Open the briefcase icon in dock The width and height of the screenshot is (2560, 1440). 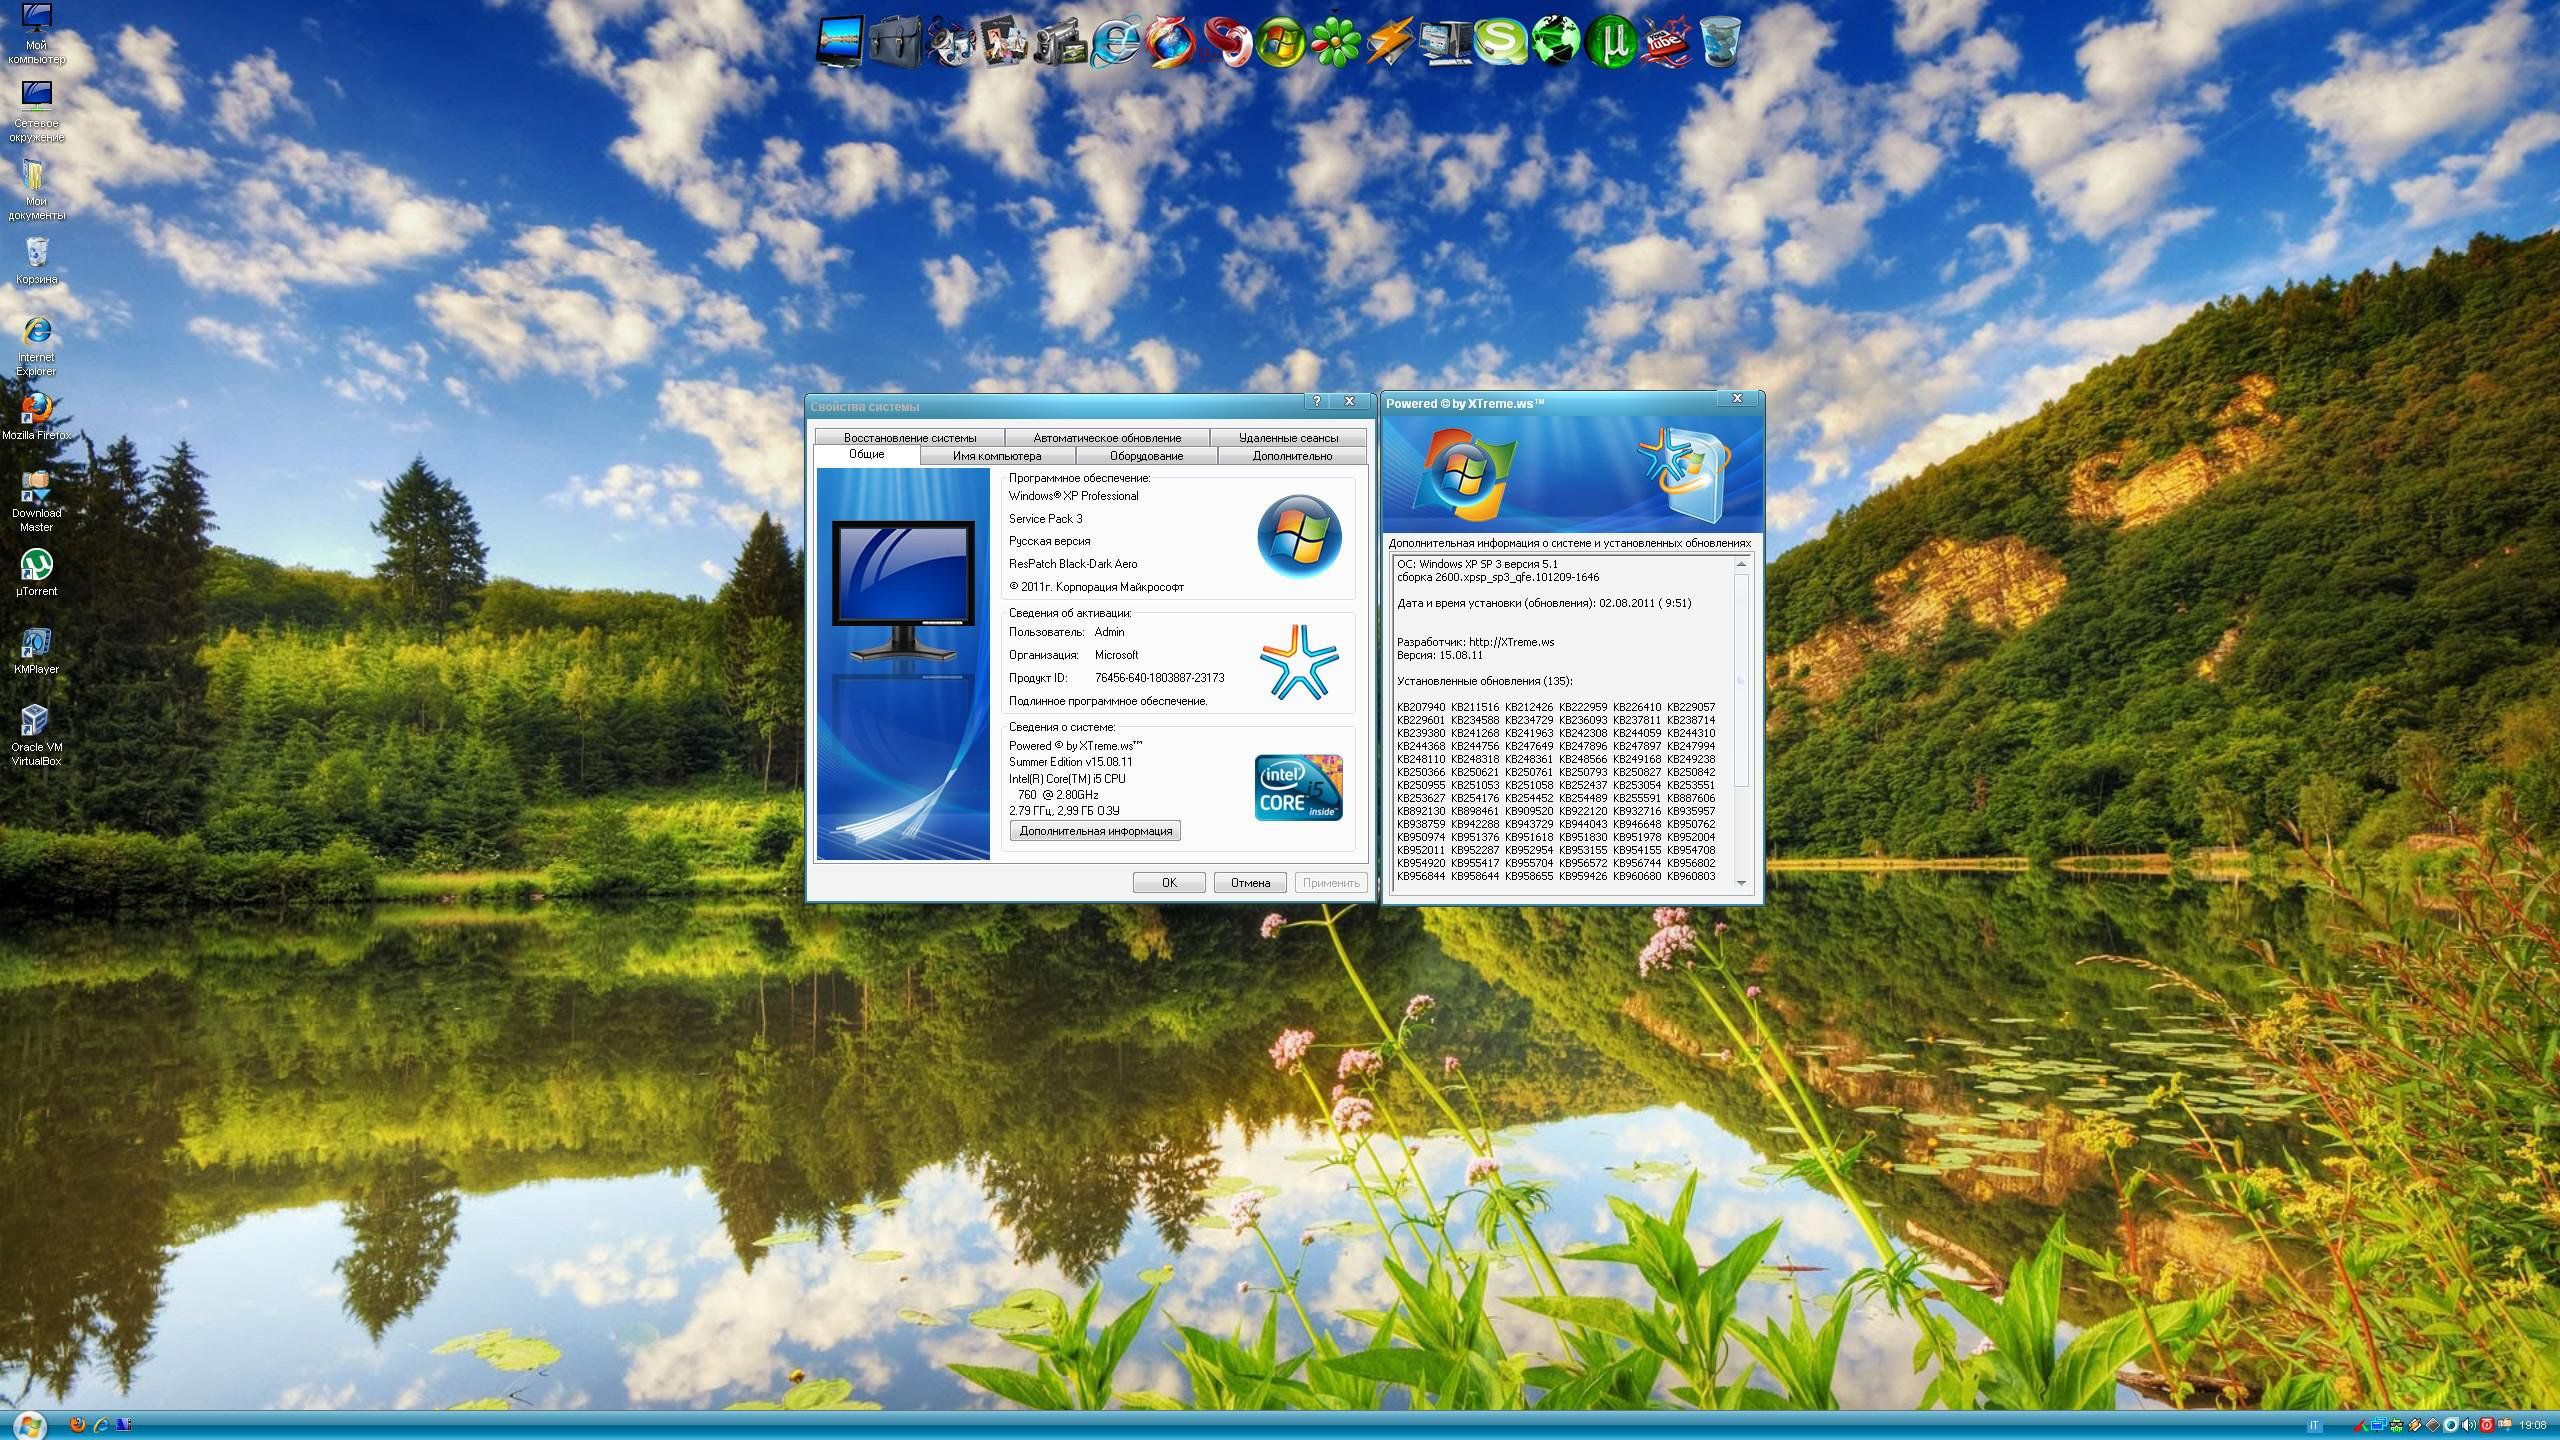click(895, 42)
